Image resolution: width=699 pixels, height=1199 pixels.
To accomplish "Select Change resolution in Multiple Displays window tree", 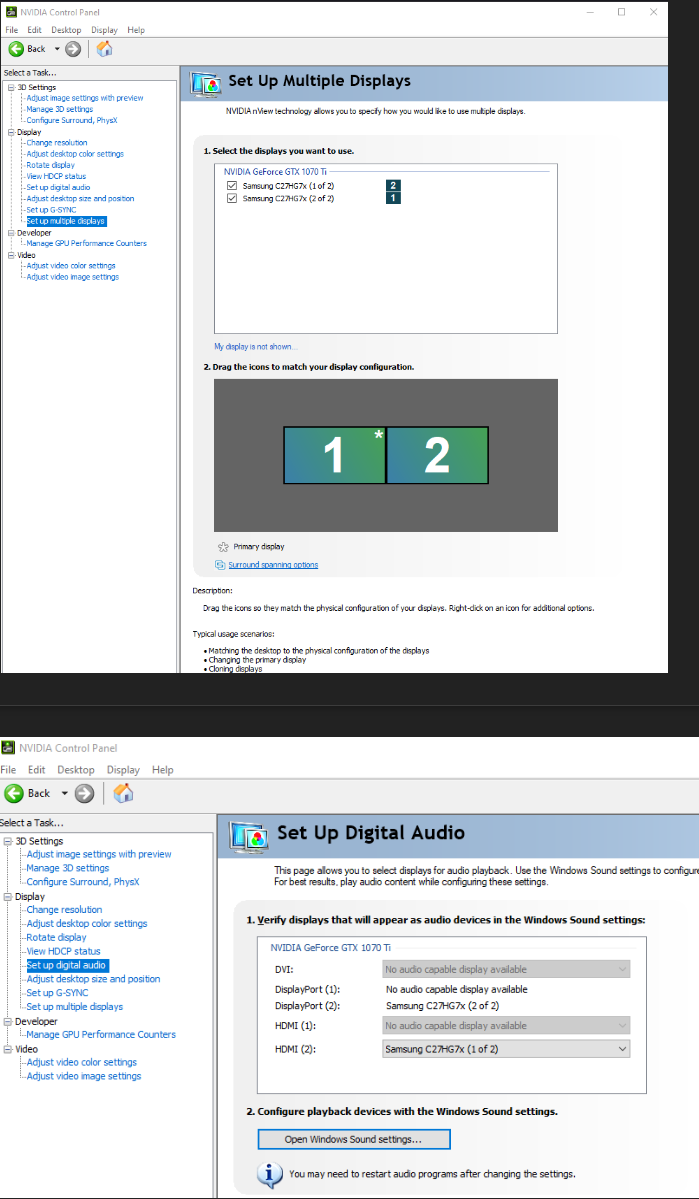I will click(57, 143).
